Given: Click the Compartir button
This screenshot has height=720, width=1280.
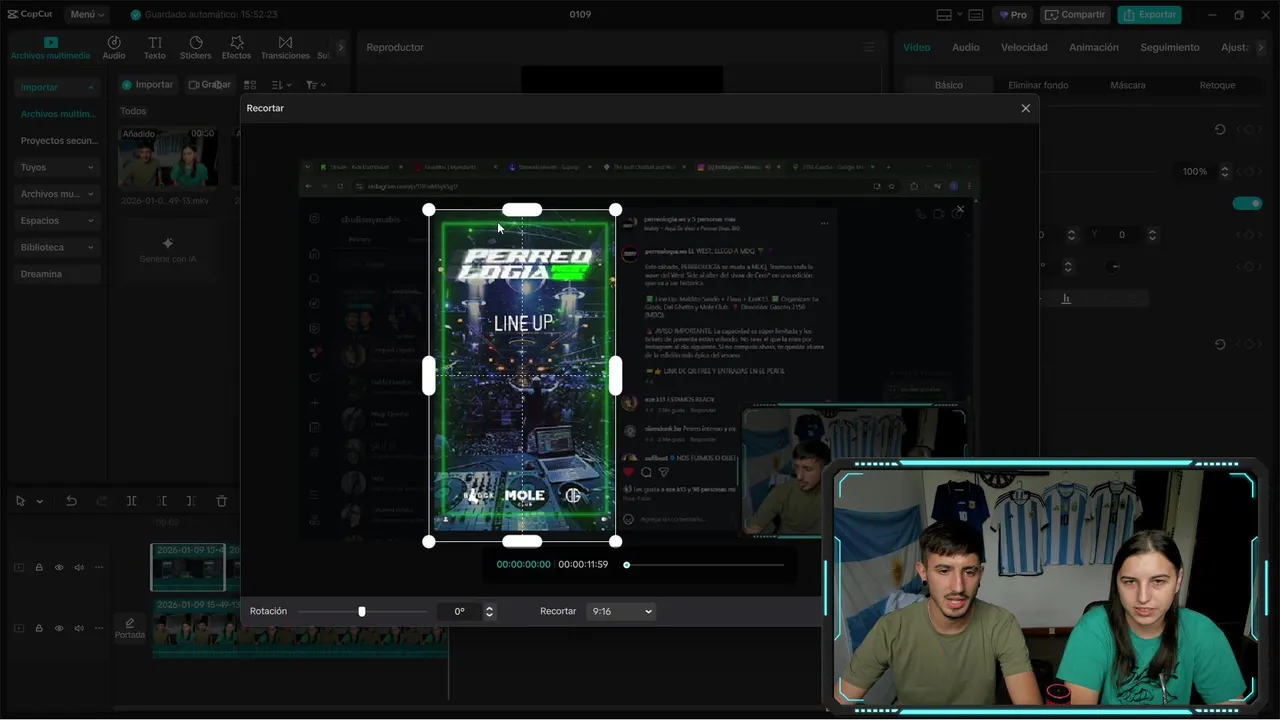Looking at the screenshot, I should [1075, 15].
